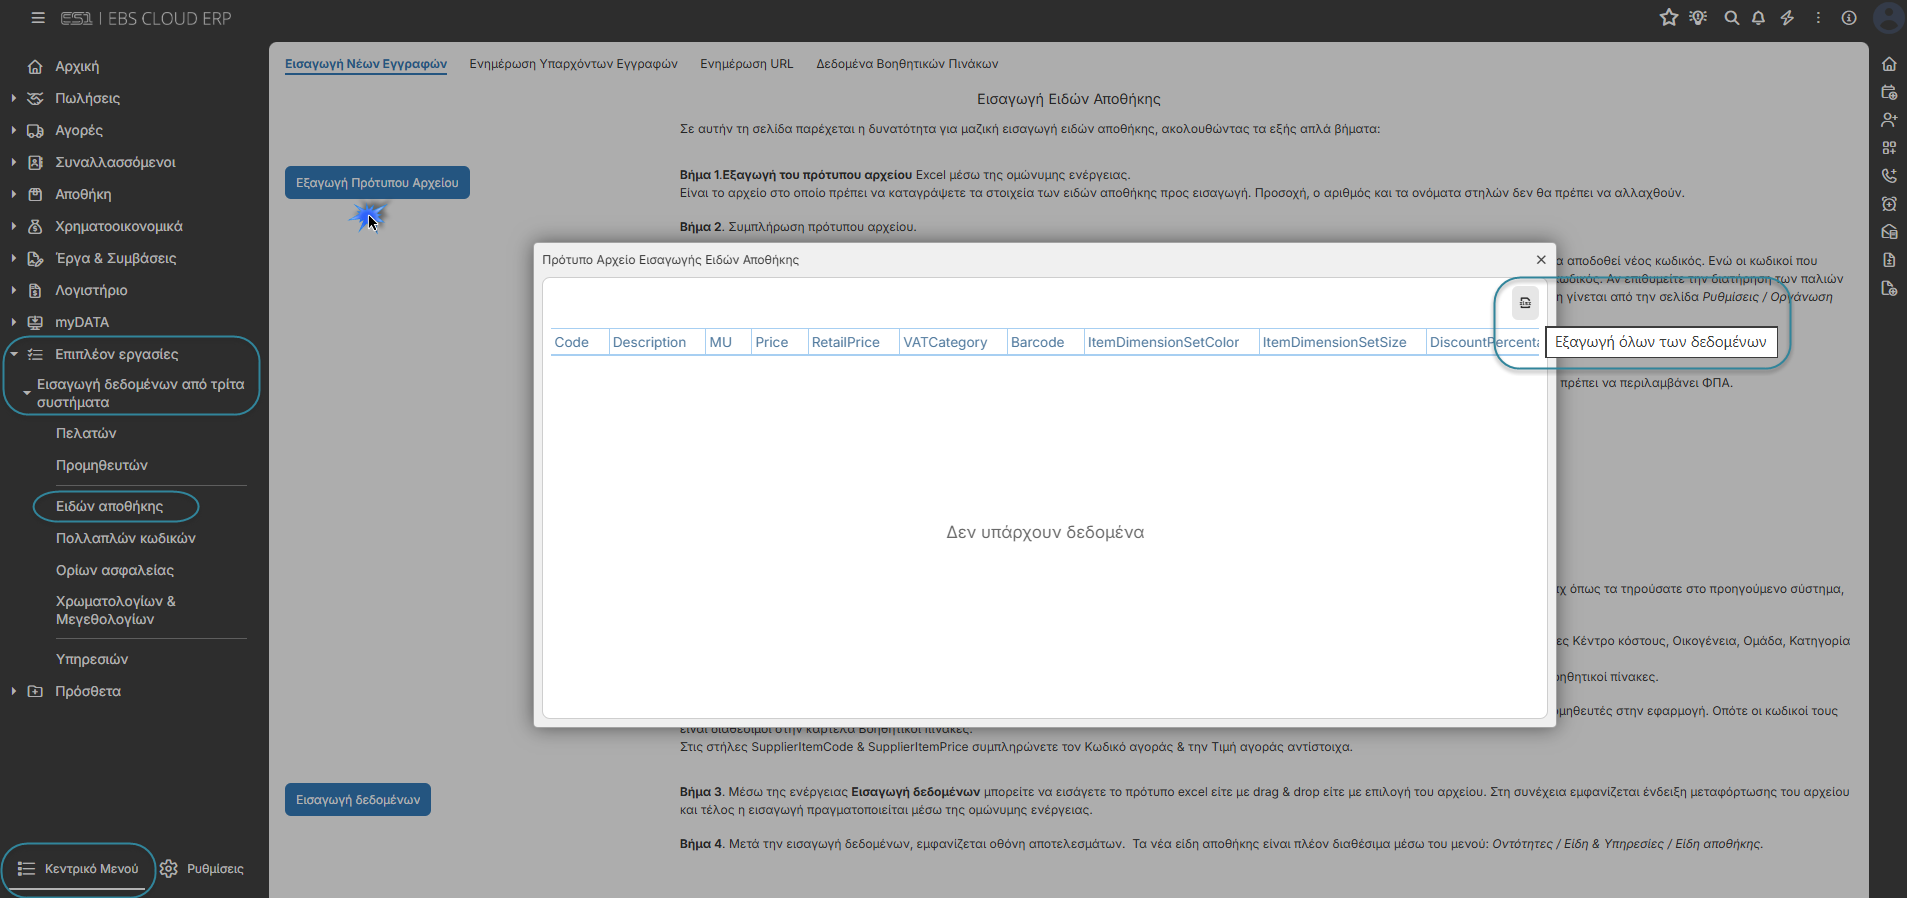Click the search magnifier icon

click(1731, 18)
